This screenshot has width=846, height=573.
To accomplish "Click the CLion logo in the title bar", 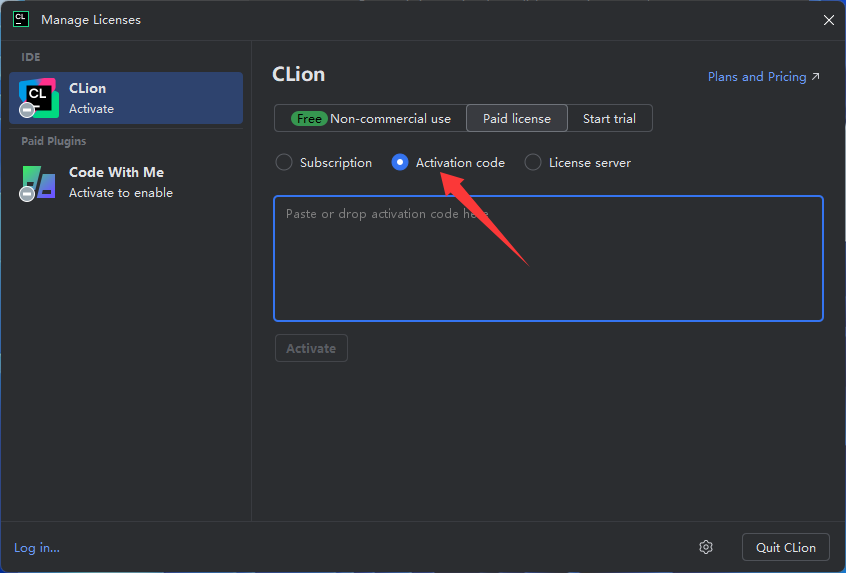I will pos(21,19).
